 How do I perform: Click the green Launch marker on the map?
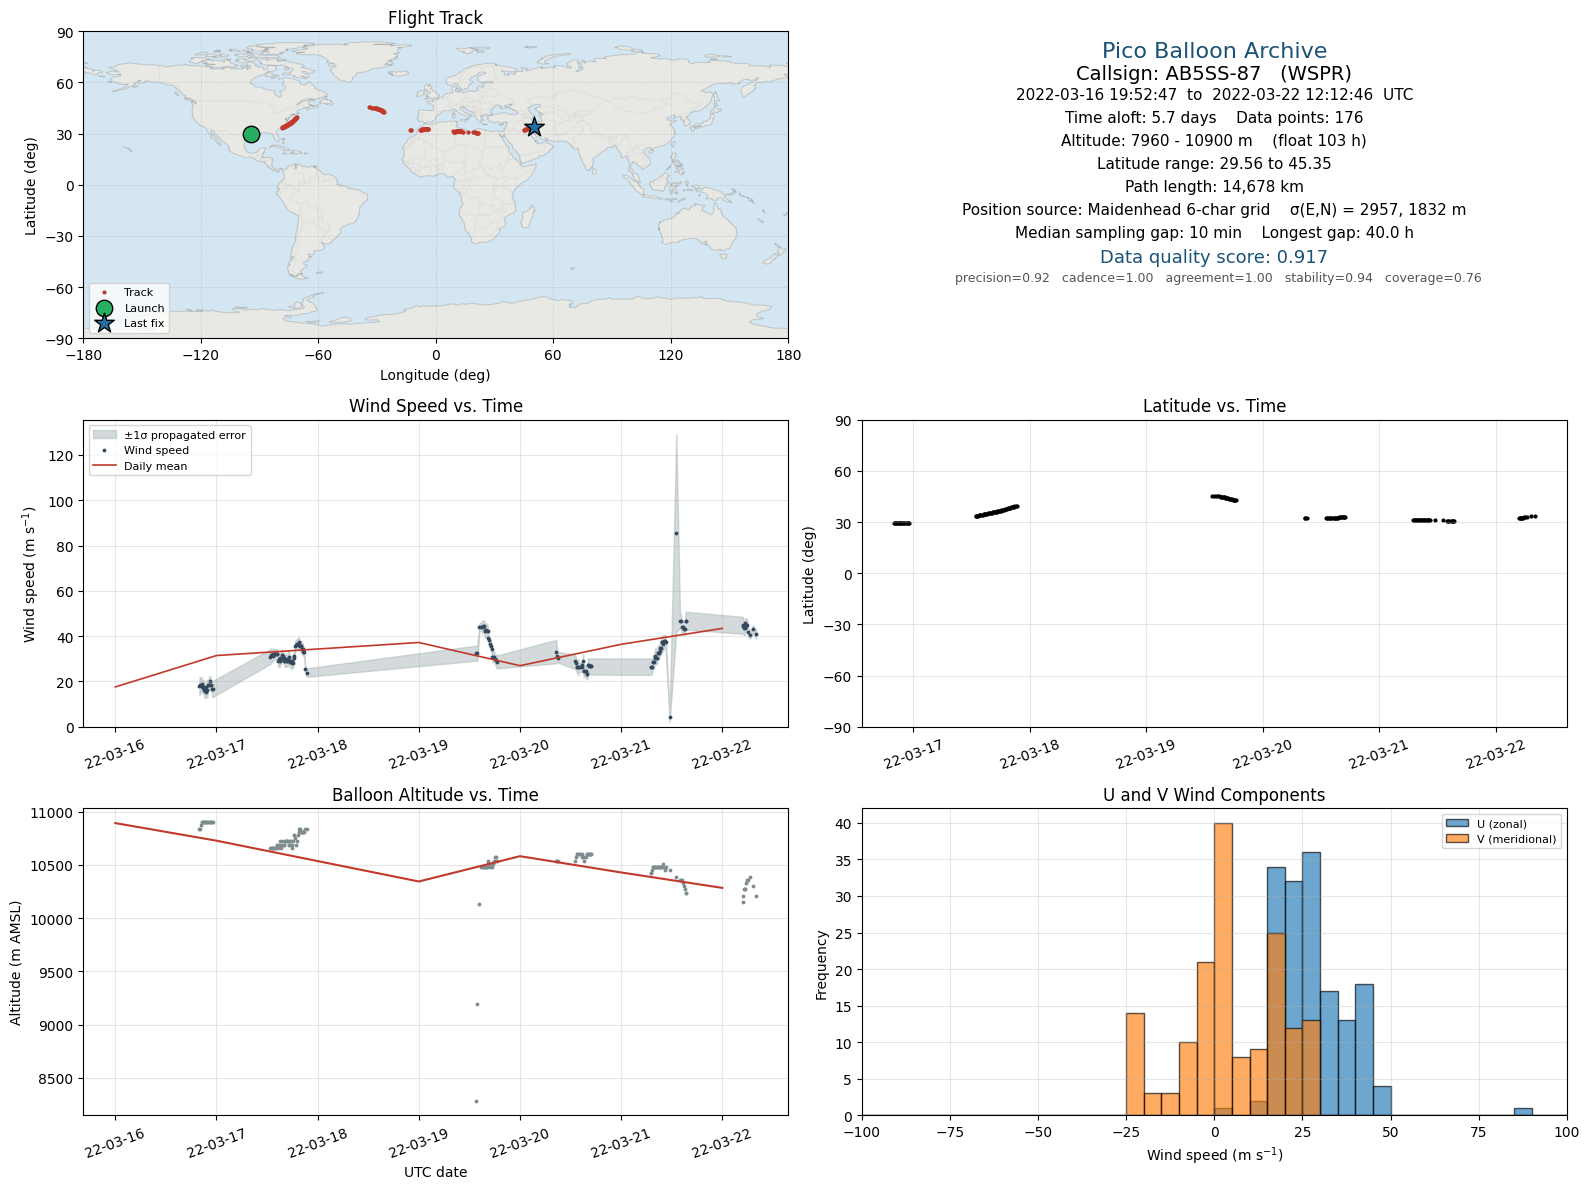(x=251, y=134)
